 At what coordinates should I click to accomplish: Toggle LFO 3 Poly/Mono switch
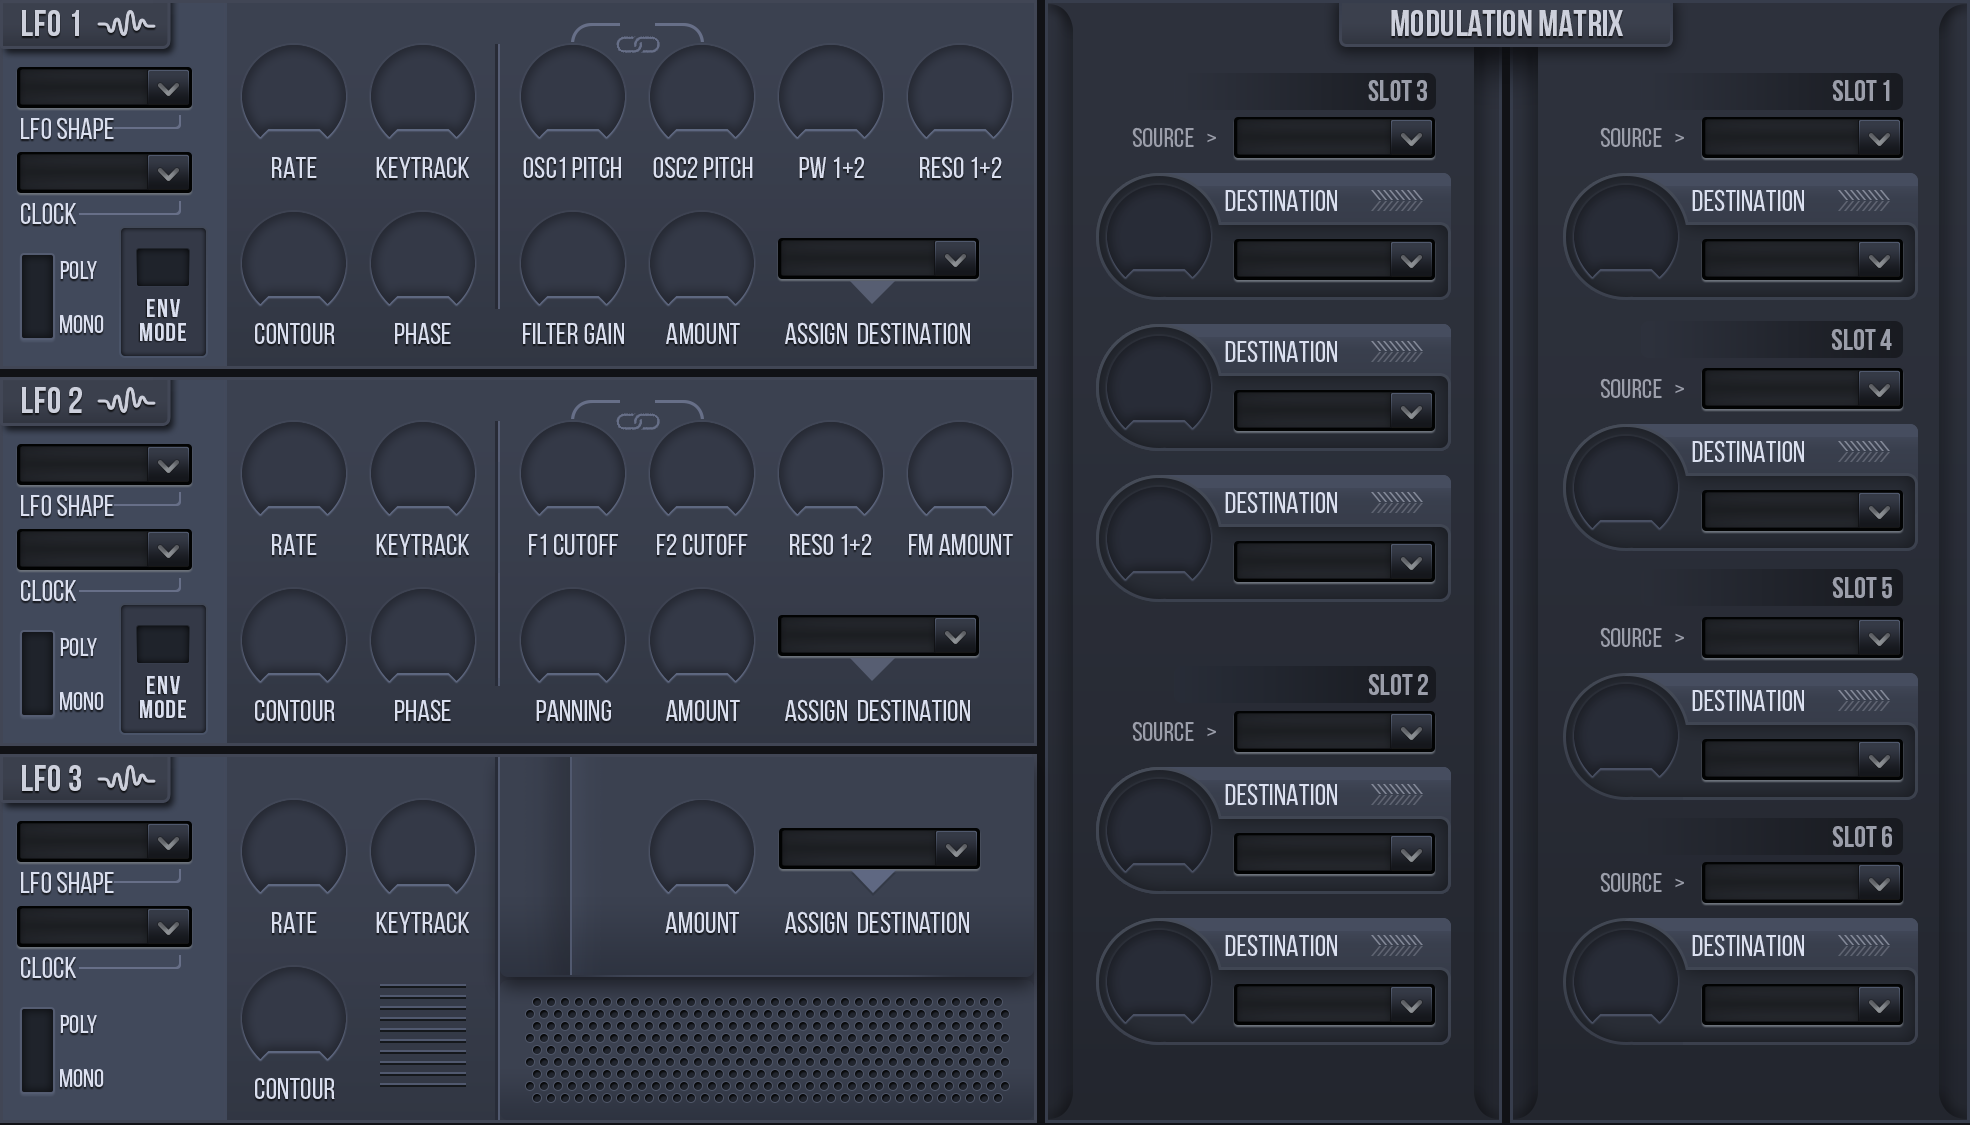click(x=37, y=1050)
